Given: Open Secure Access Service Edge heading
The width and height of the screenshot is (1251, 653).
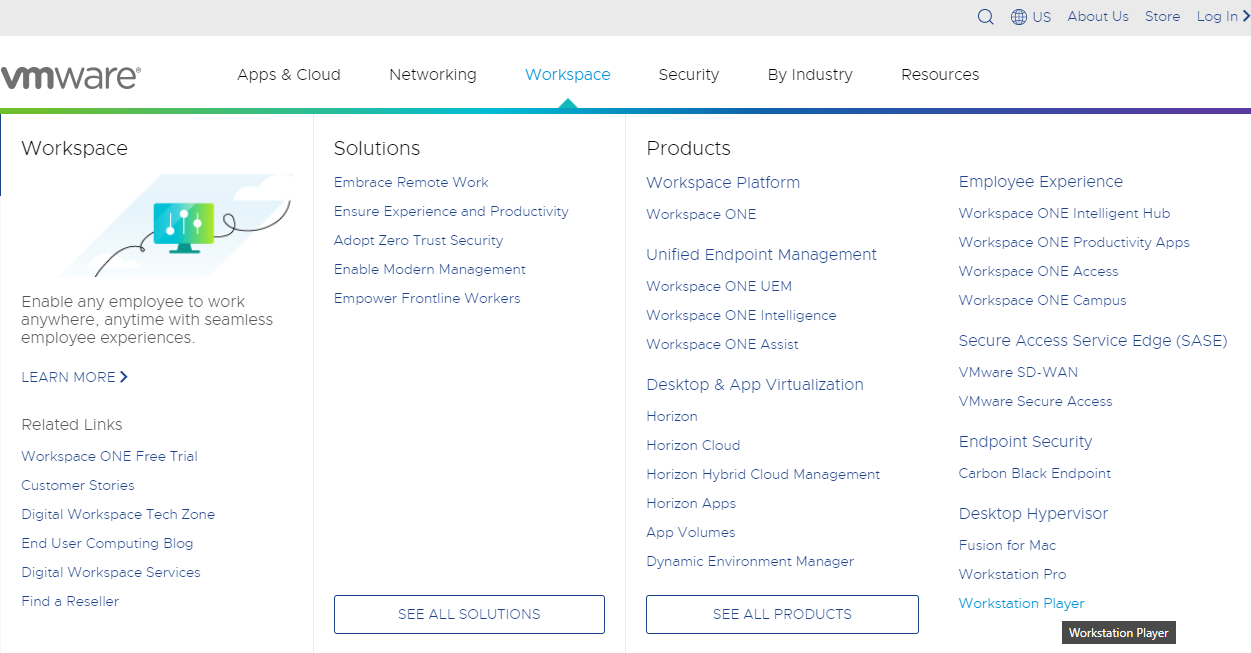Looking at the screenshot, I should [x=1093, y=341].
